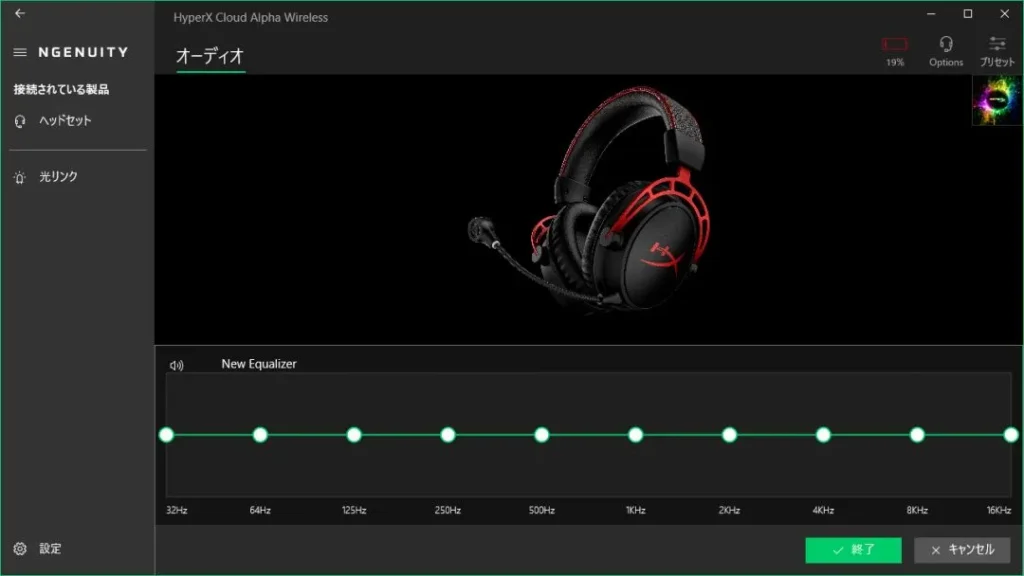This screenshot has width=1024, height=576.
Task: Click the 32Hz equalizer node
Action: coord(166,435)
